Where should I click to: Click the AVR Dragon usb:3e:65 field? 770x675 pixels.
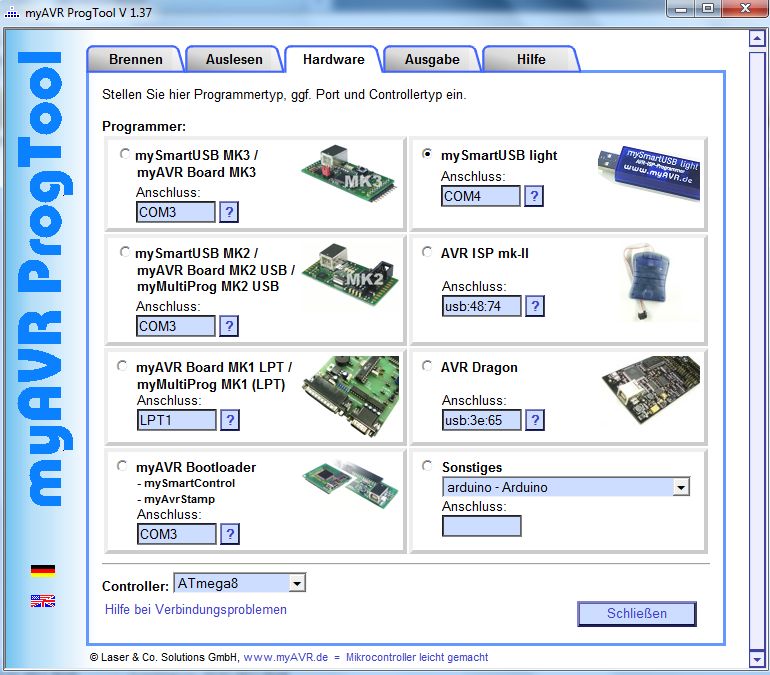(482, 420)
